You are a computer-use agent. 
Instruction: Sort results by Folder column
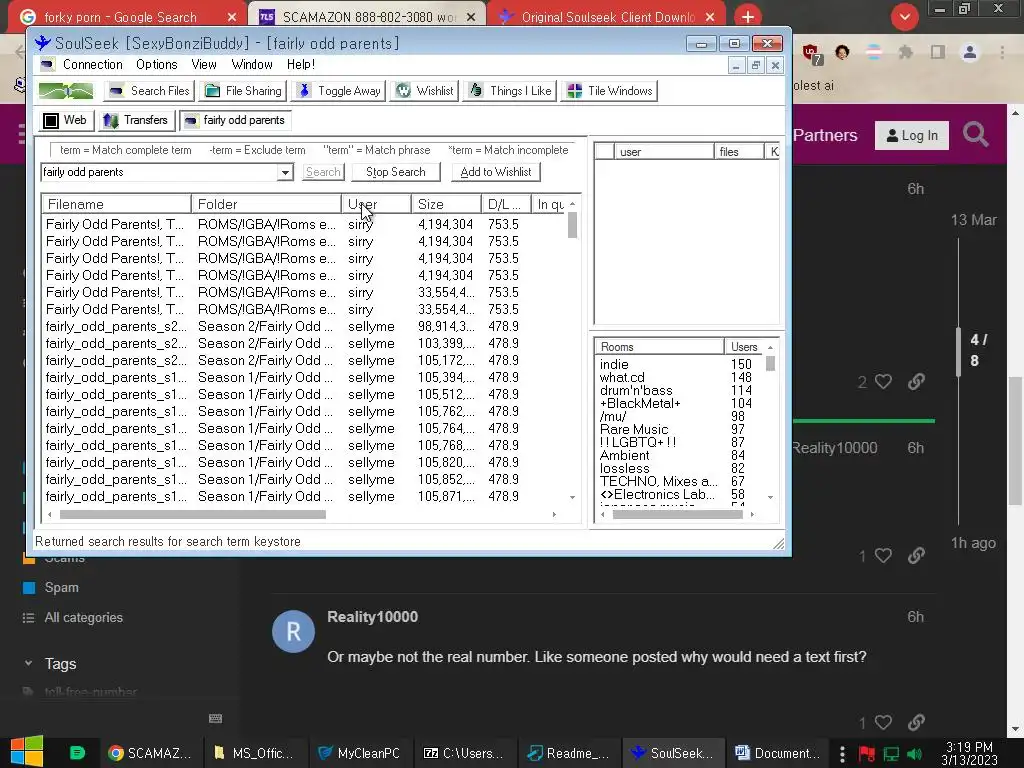point(266,204)
